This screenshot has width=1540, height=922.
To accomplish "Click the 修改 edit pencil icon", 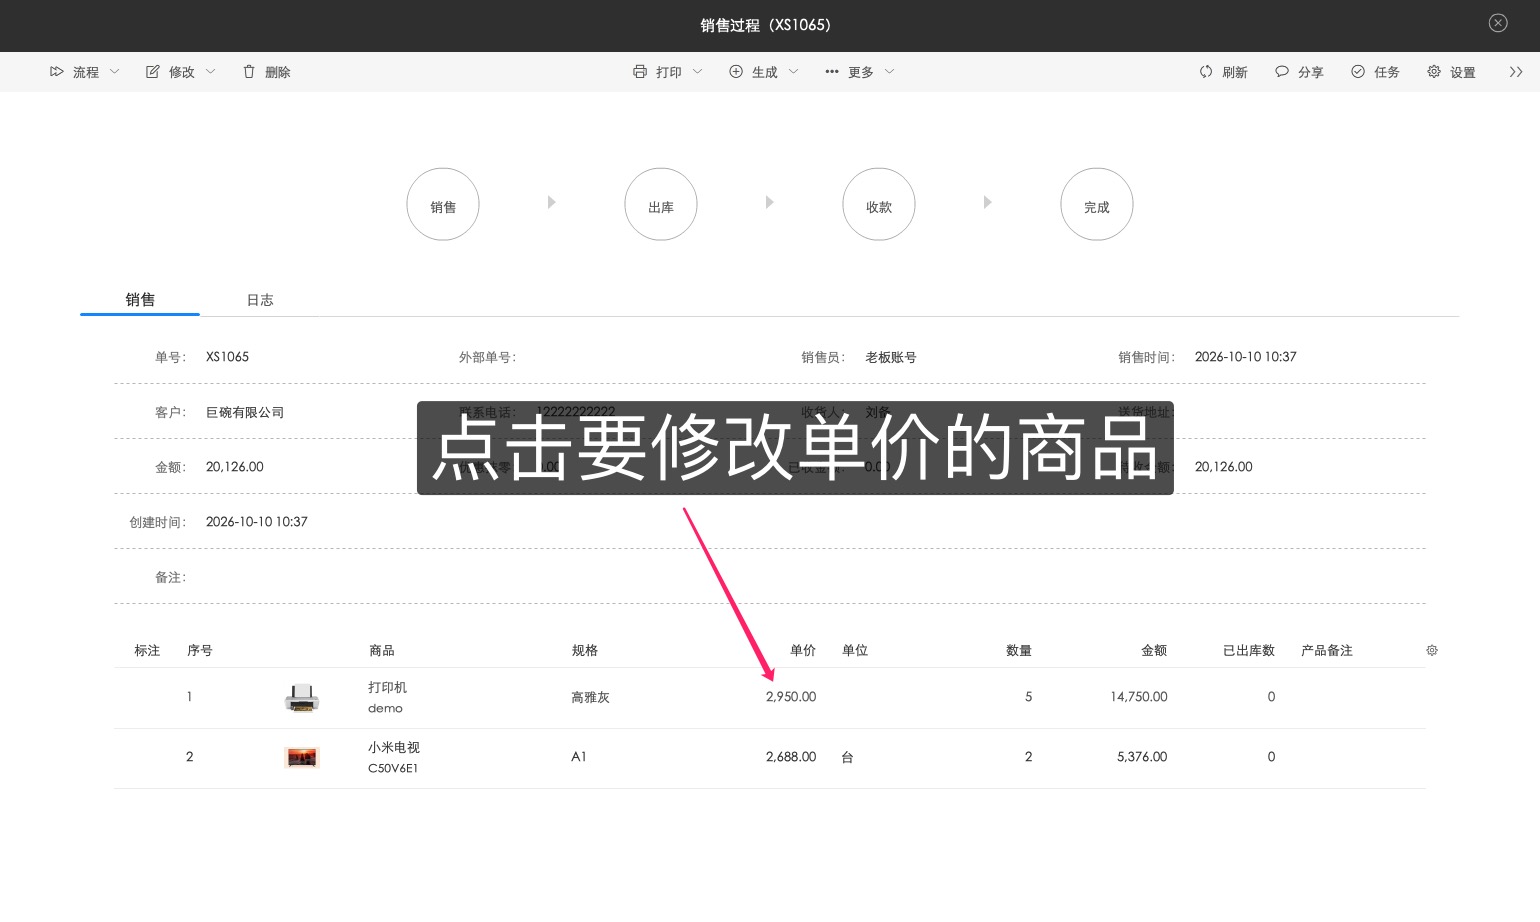I will [153, 72].
